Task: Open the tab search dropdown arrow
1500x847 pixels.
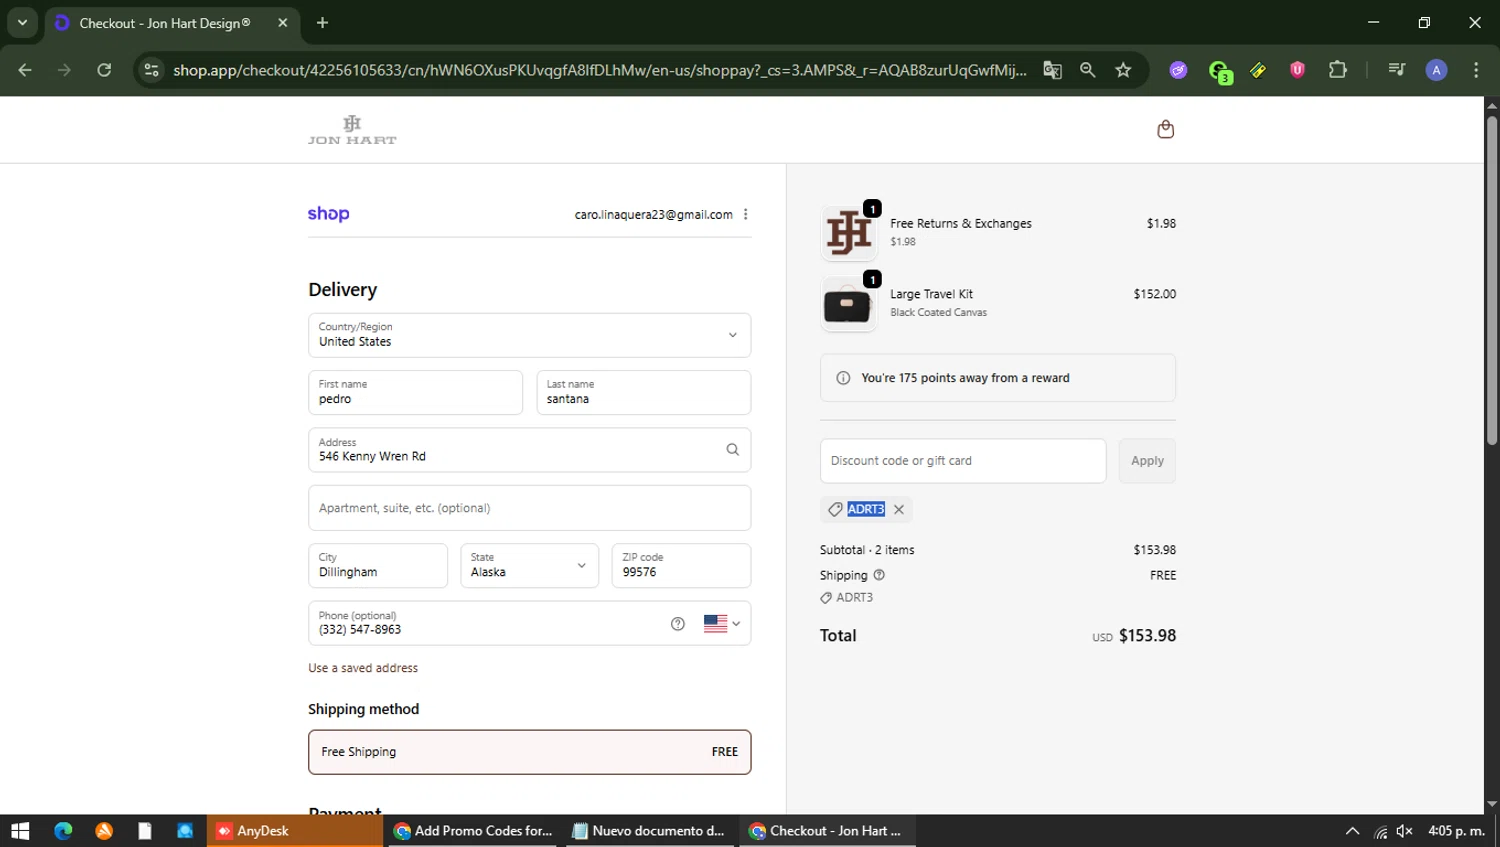Action: pos(22,22)
